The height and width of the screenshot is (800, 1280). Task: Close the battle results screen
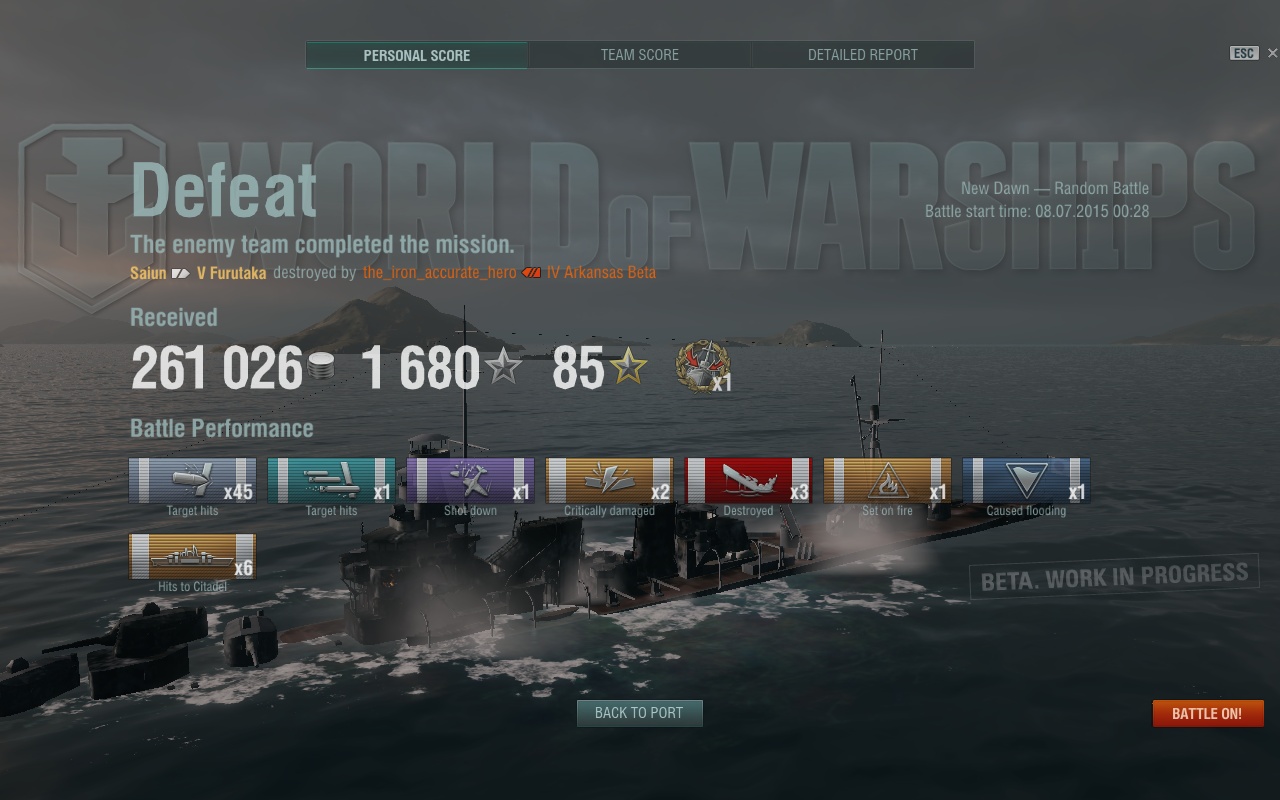click(1272, 54)
